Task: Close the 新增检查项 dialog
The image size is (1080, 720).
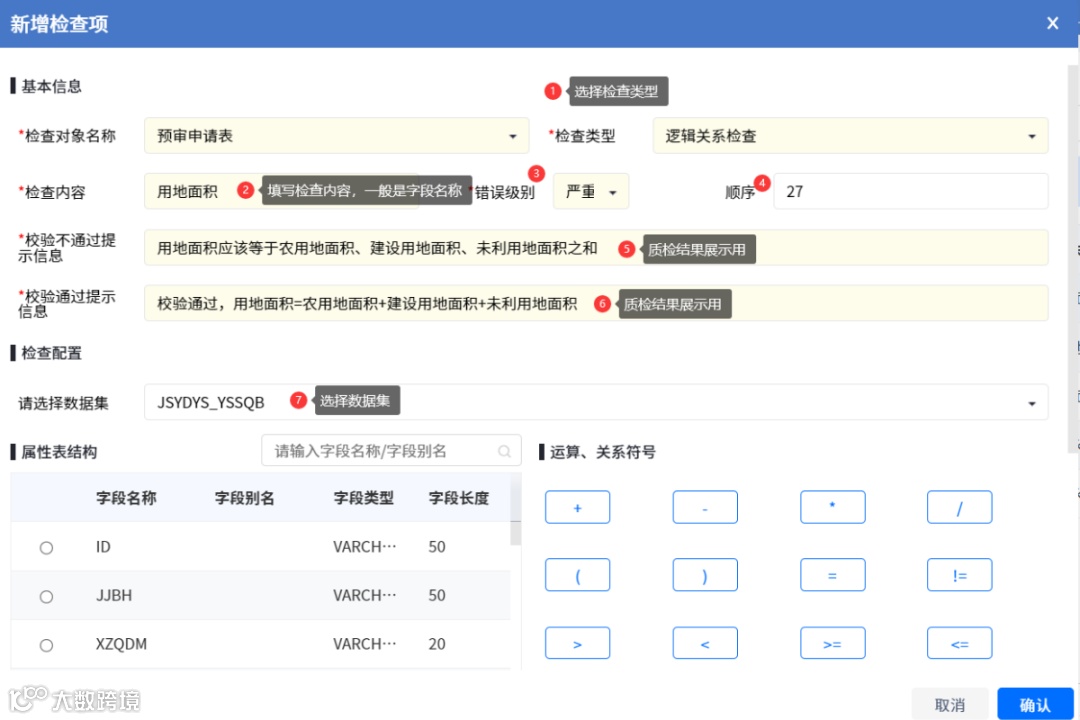Action: click(x=1052, y=23)
